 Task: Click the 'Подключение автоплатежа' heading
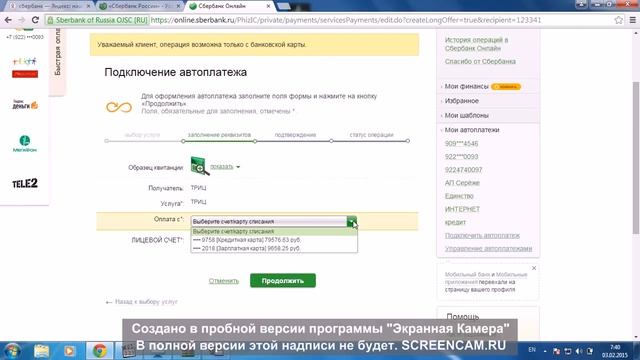pyautogui.click(x=176, y=72)
